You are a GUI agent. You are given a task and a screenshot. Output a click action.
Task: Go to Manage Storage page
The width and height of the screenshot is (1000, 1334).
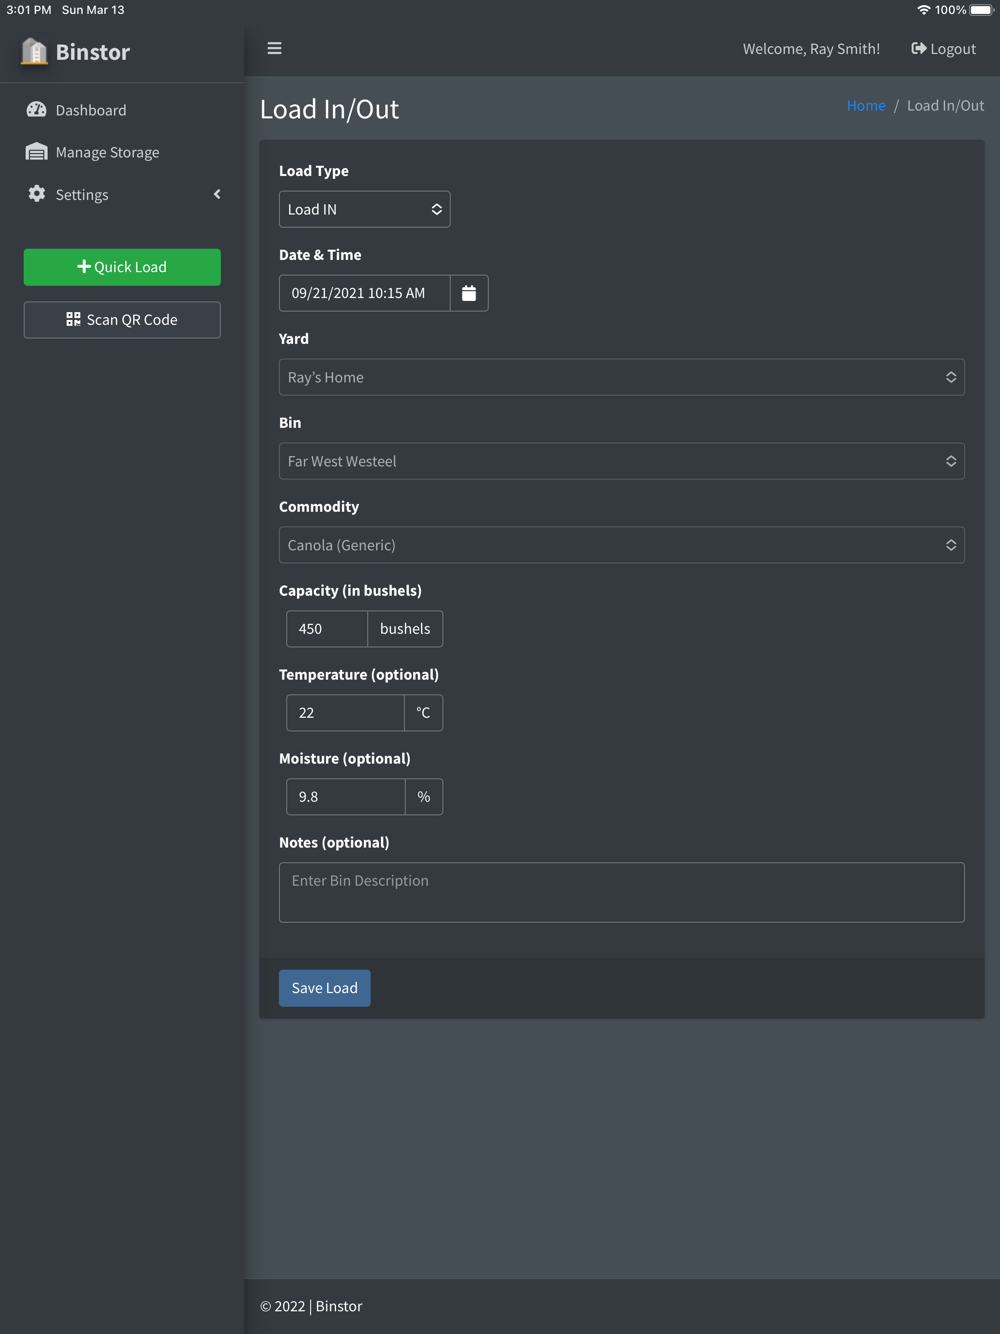107,152
